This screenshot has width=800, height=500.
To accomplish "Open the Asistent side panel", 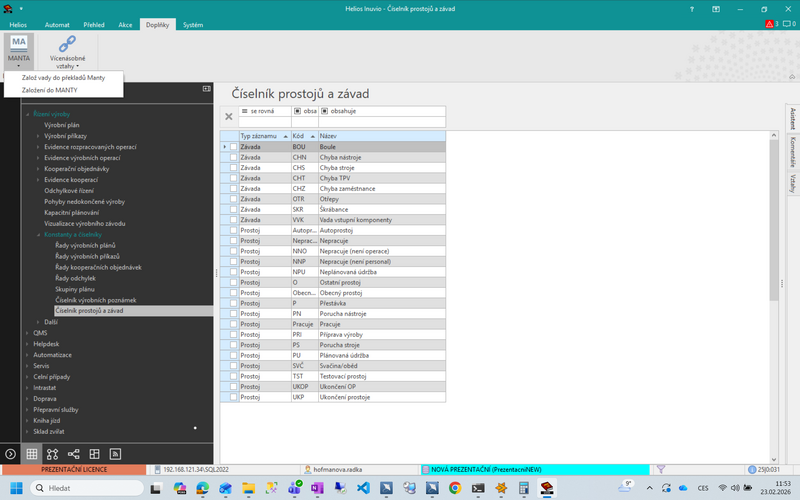I will [792, 118].
